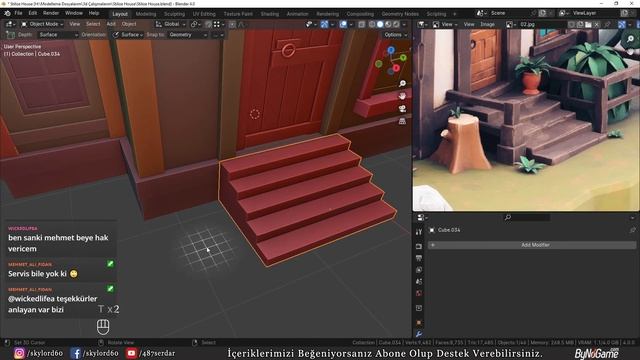640x360 pixels.
Task: Open the Orientation Surface dropdown
Action: click(x=128, y=35)
